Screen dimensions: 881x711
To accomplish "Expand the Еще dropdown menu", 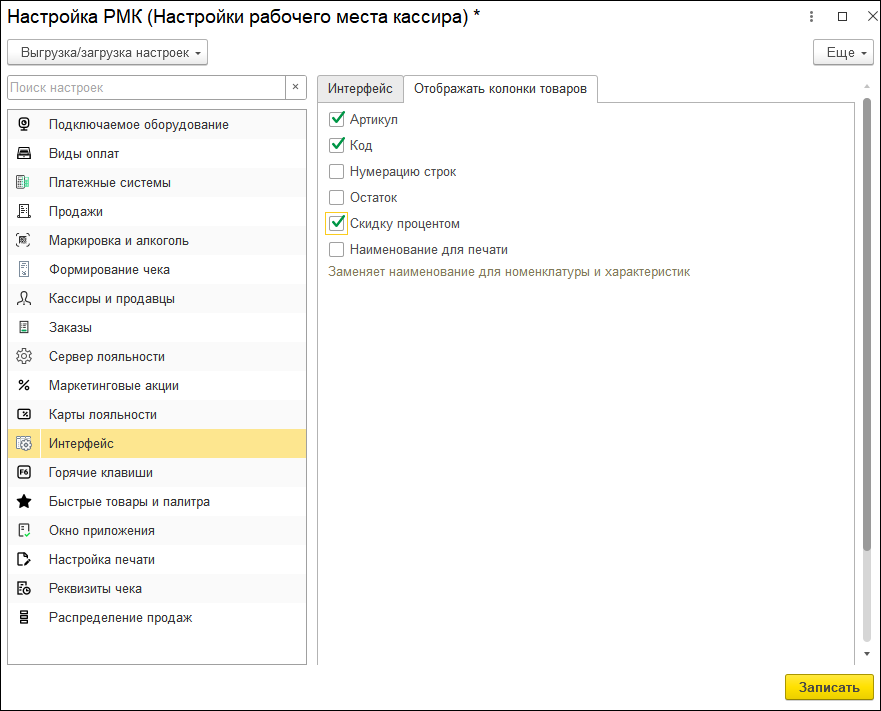I will coord(844,52).
